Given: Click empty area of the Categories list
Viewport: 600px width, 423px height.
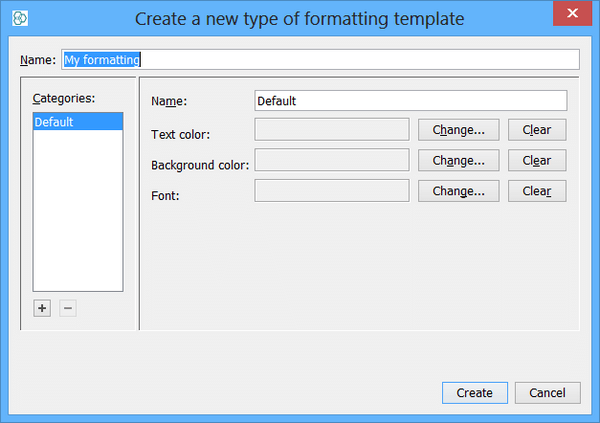Looking at the screenshot, I should (77, 220).
